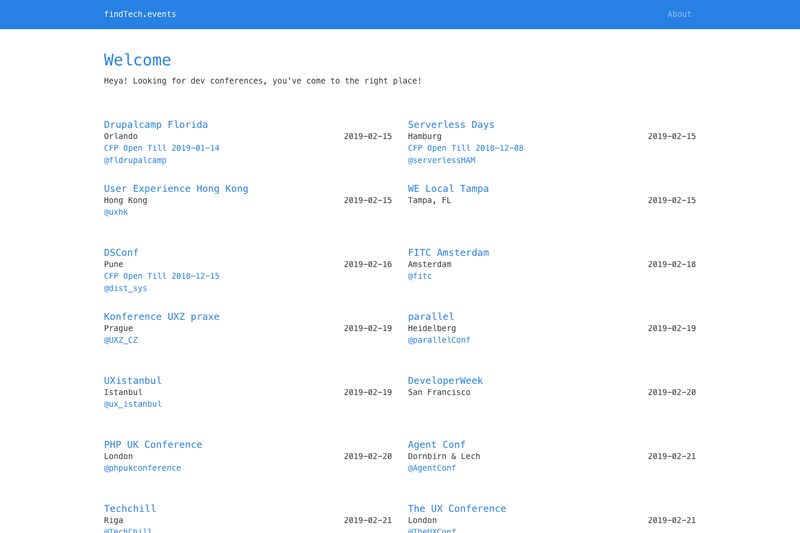Visit the @uxhk Twitter handle
The height and width of the screenshot is (533, 800).
tap(116, 212)
